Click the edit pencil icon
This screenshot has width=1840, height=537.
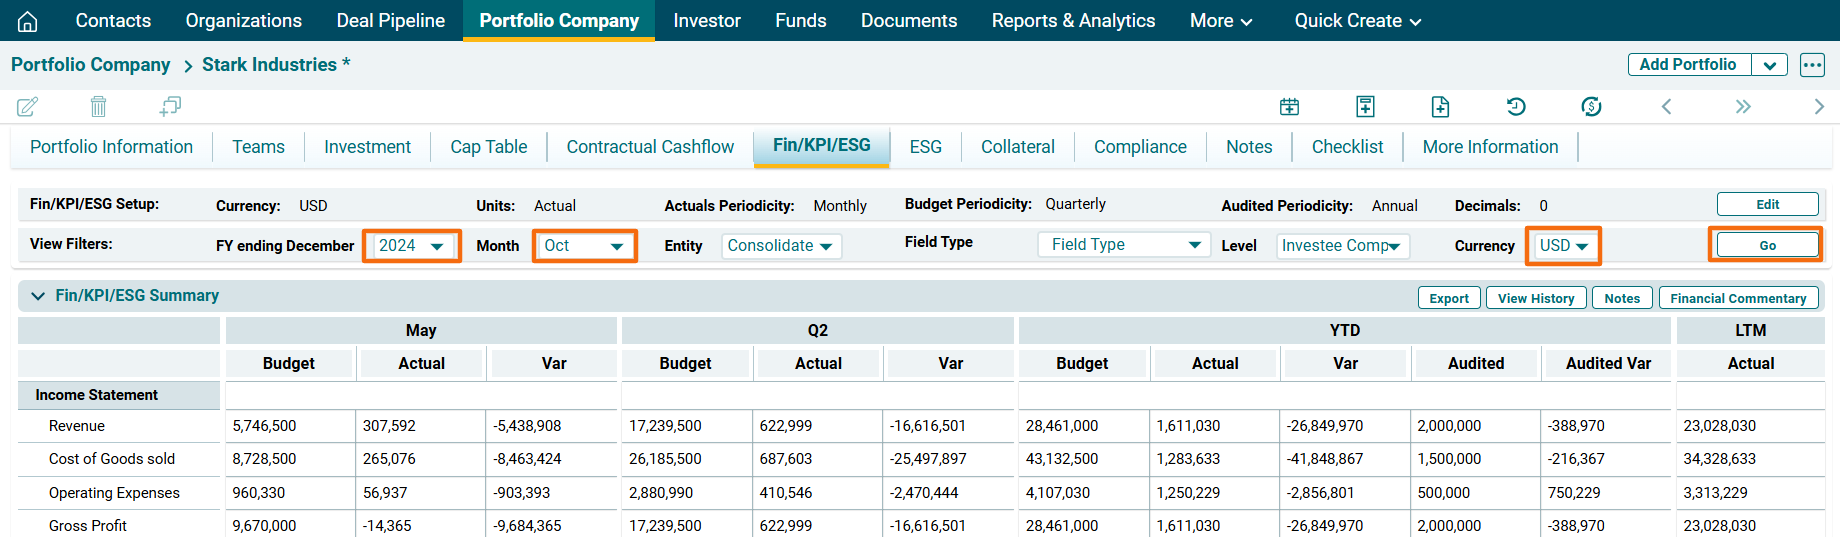(28, 106)
